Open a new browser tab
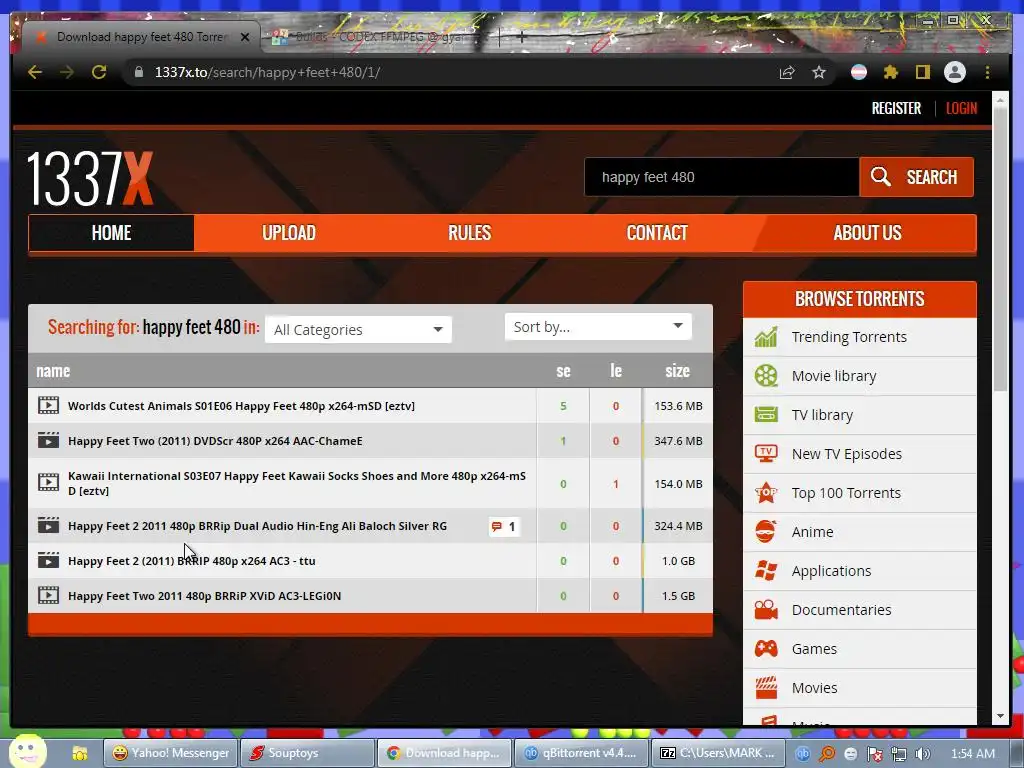This screenshot has height=768, width=1024. [521, 37]
